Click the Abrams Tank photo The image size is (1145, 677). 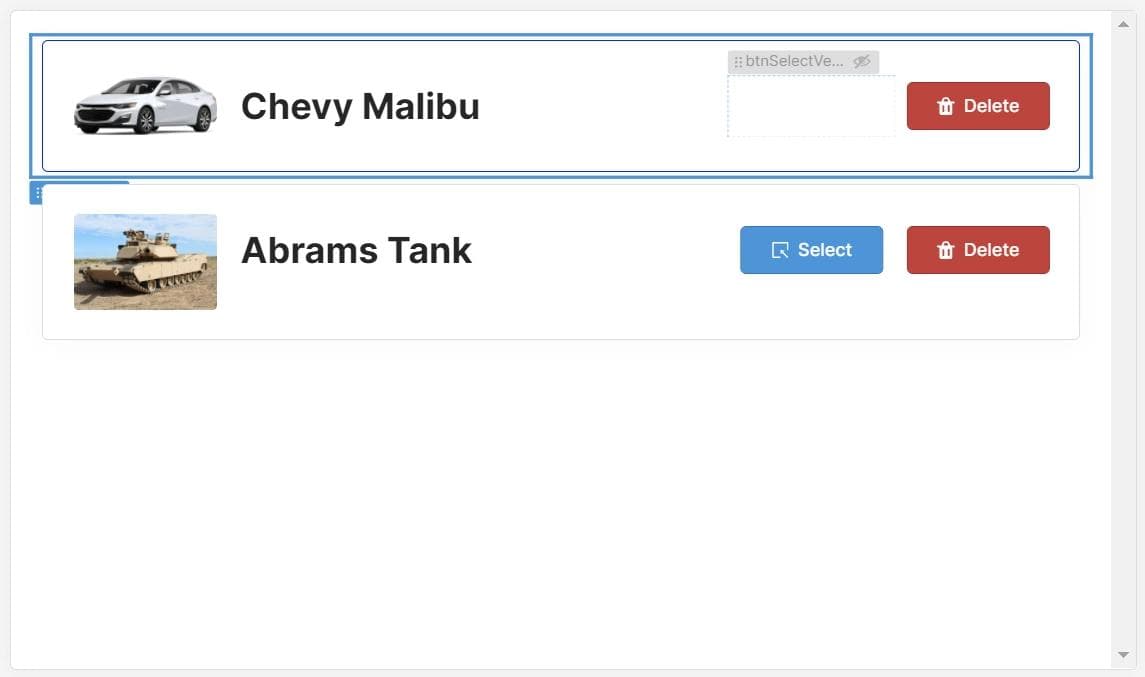(145, 261)
